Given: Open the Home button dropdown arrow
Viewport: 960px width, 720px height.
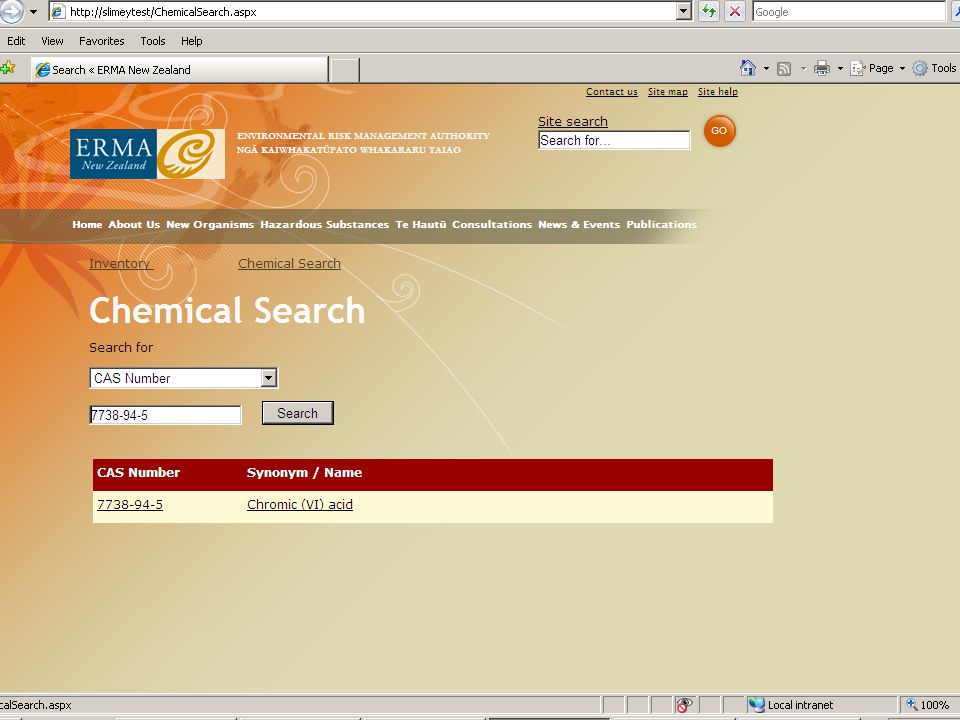Looking at the screenshot, I should [x=766, y=69].
